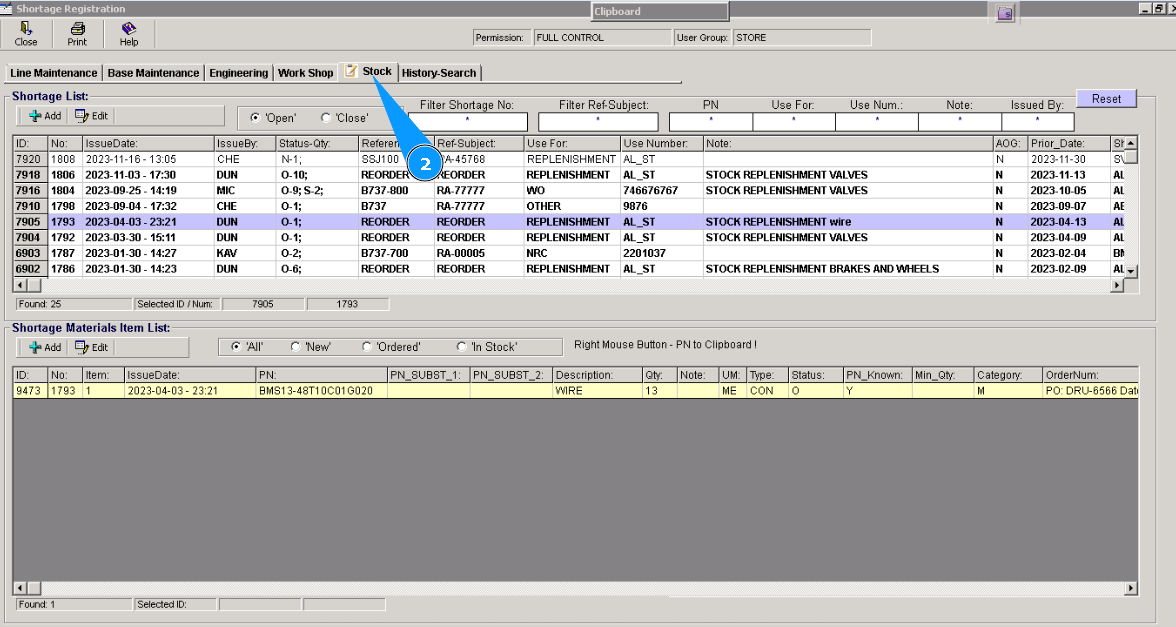Edit the selected shortage list entry

click(91, 116)
